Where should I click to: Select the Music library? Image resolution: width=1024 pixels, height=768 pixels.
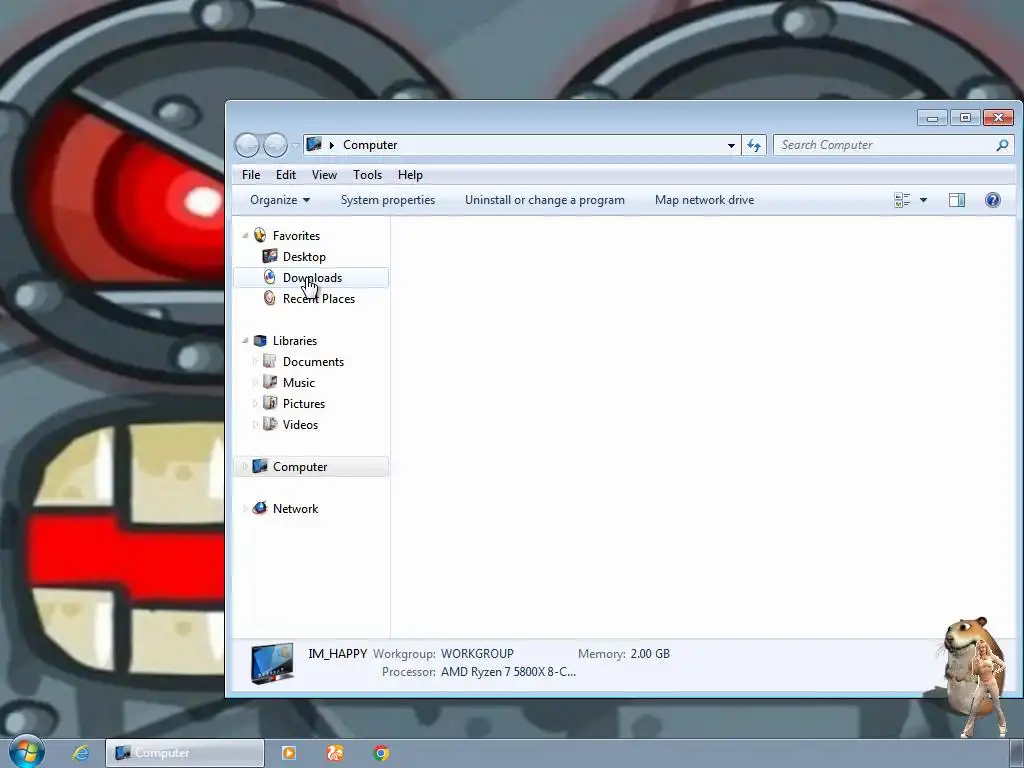[298, 383]
